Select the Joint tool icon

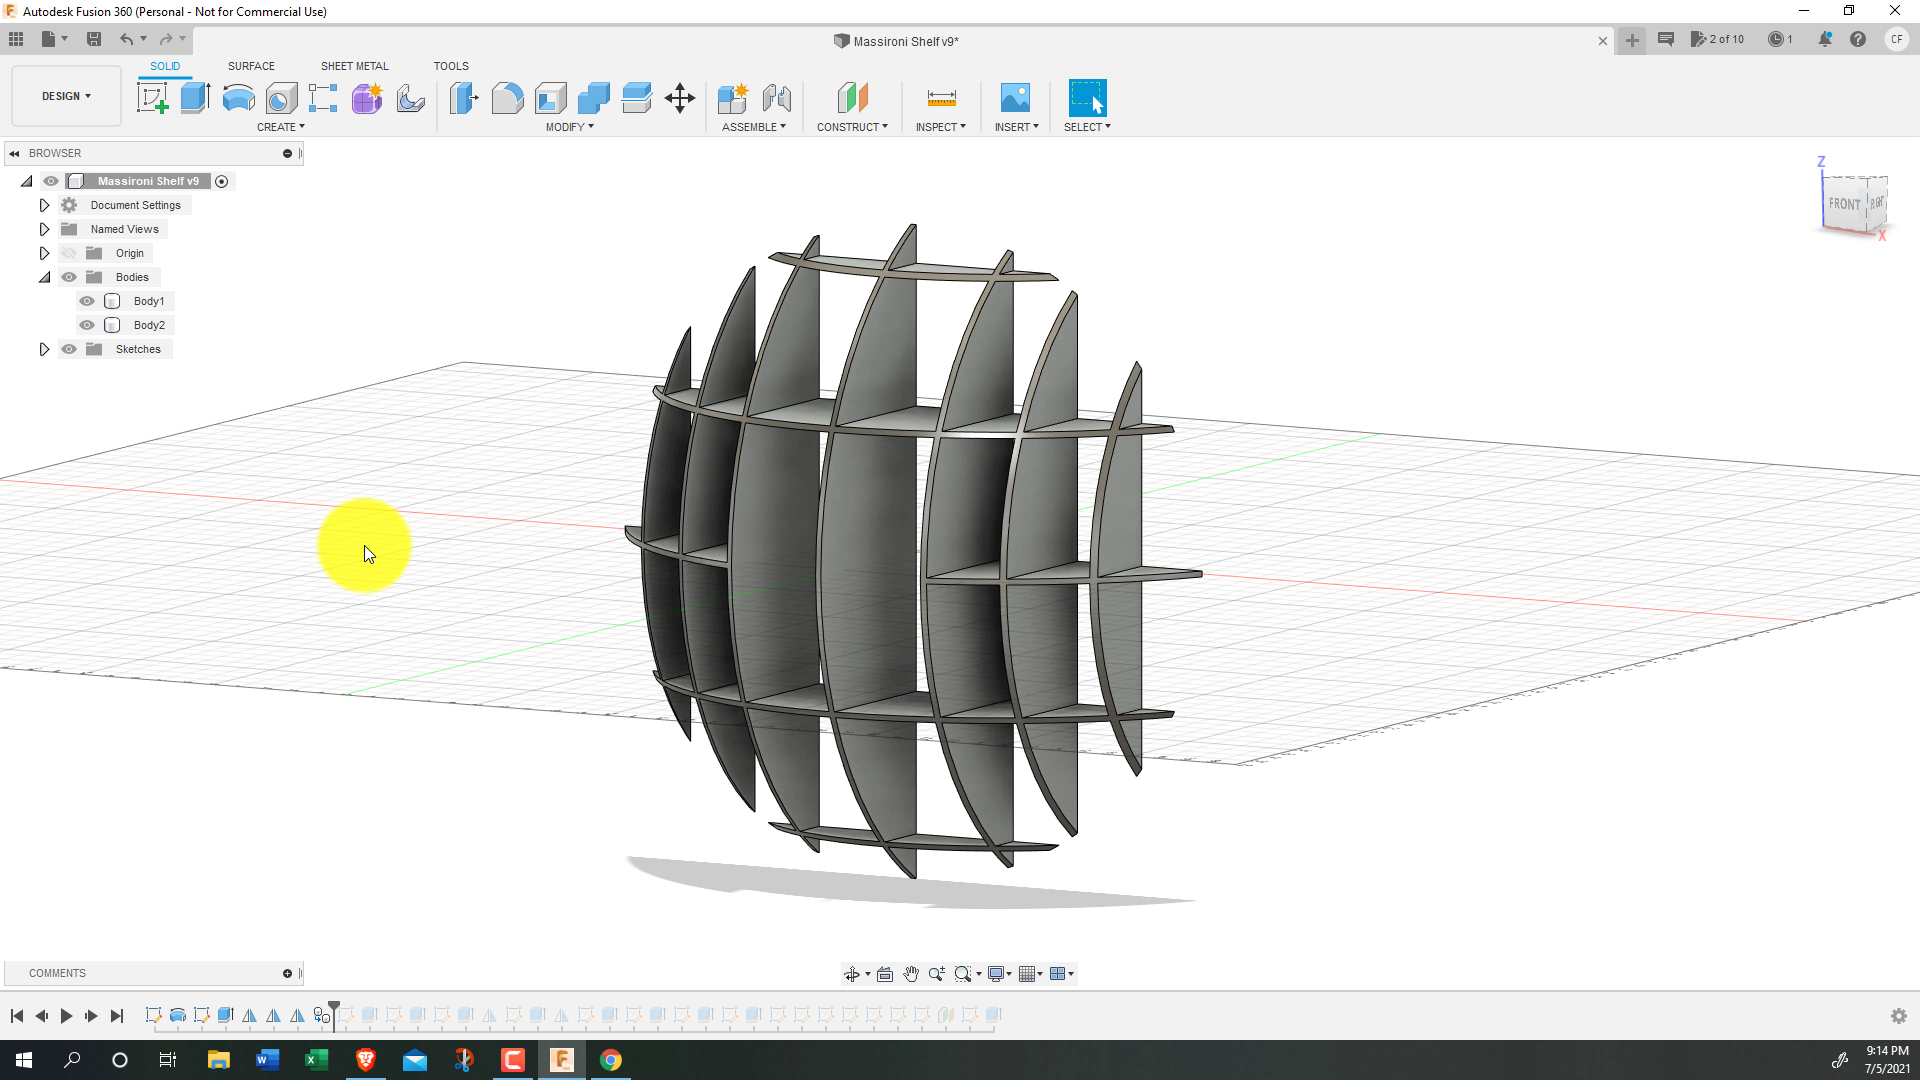(776, 98)
